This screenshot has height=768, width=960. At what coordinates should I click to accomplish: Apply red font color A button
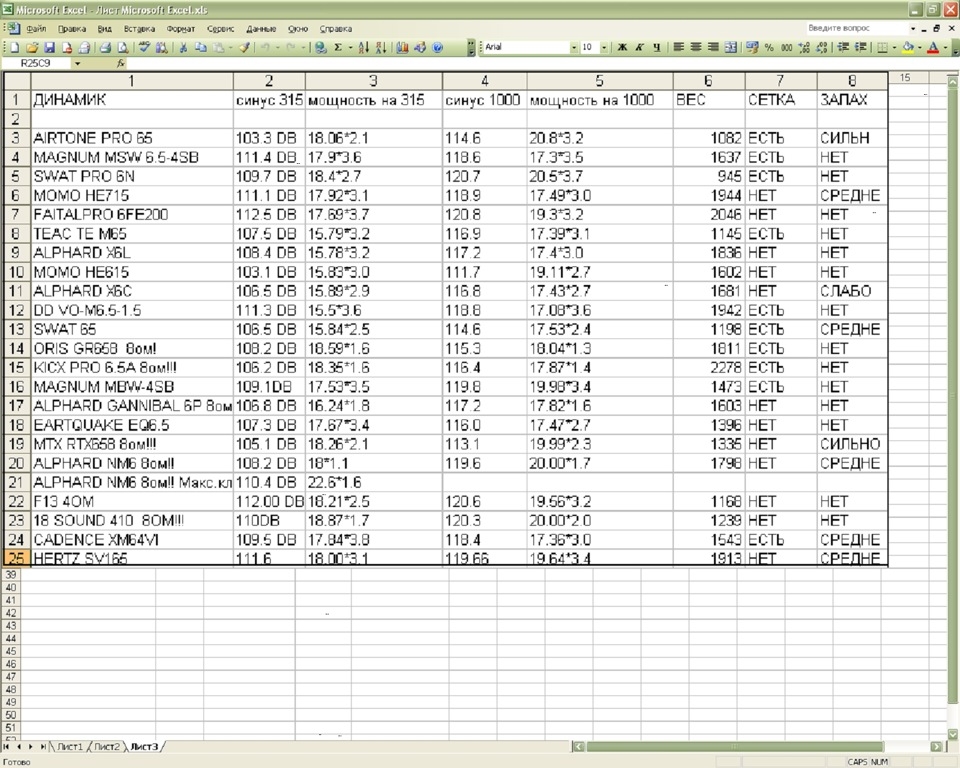tap(933, 47)
